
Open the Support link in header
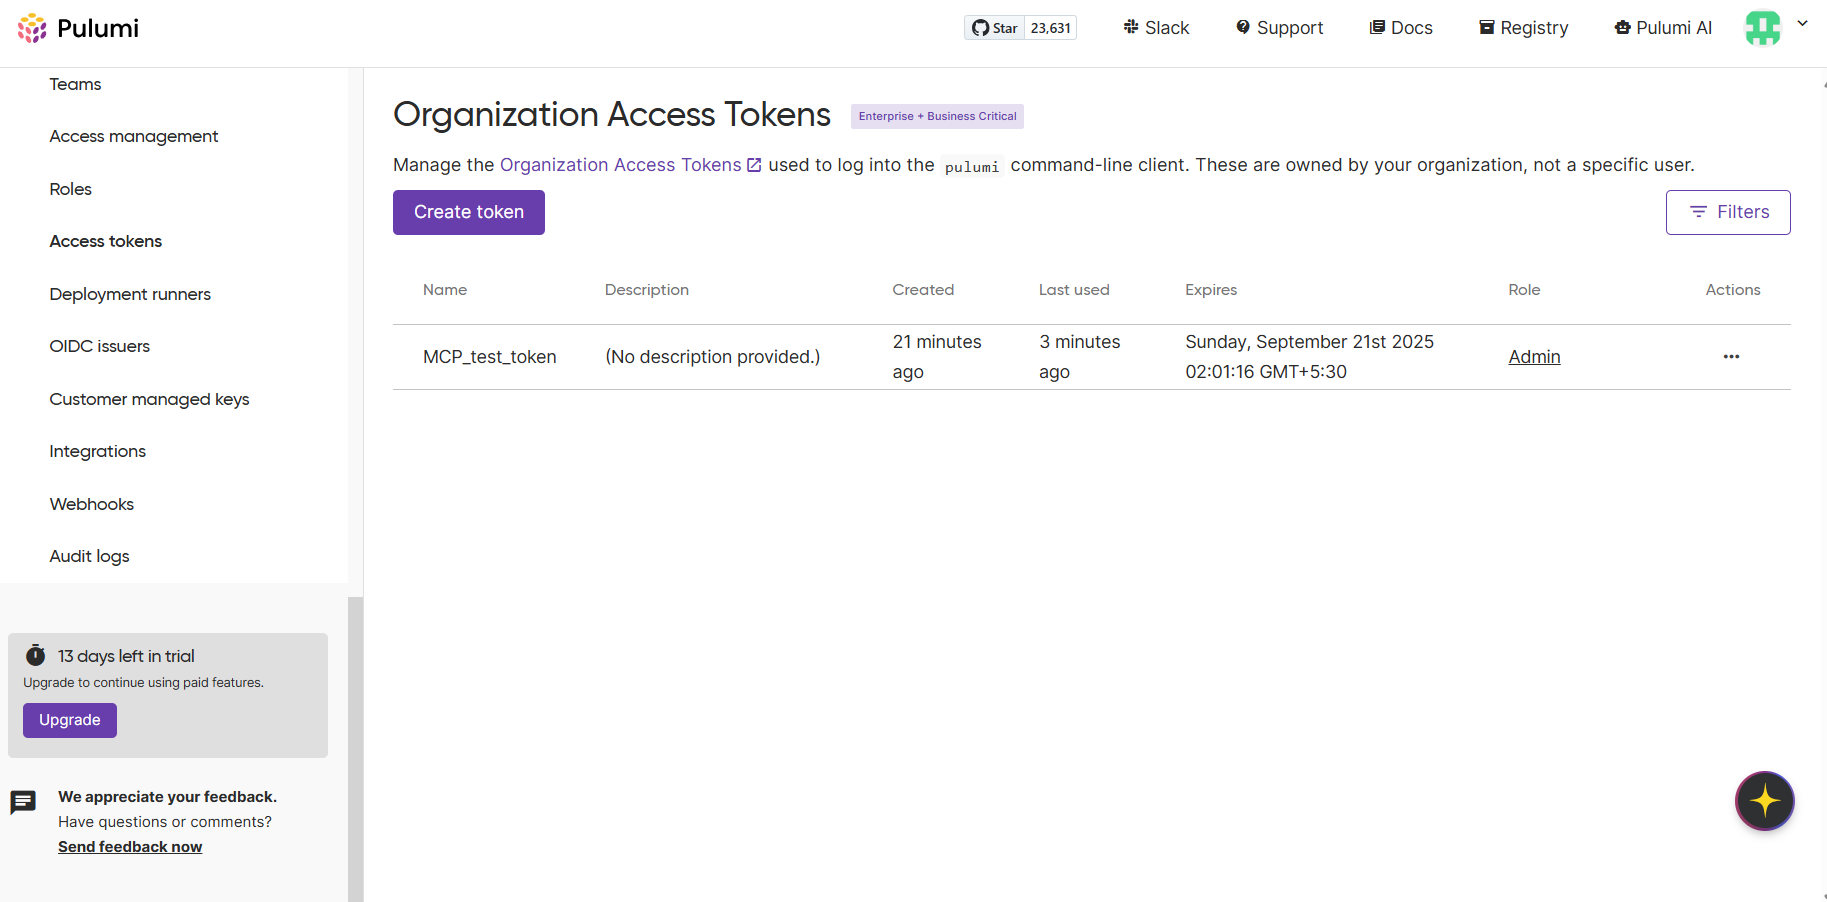(x=1279, y=28)
